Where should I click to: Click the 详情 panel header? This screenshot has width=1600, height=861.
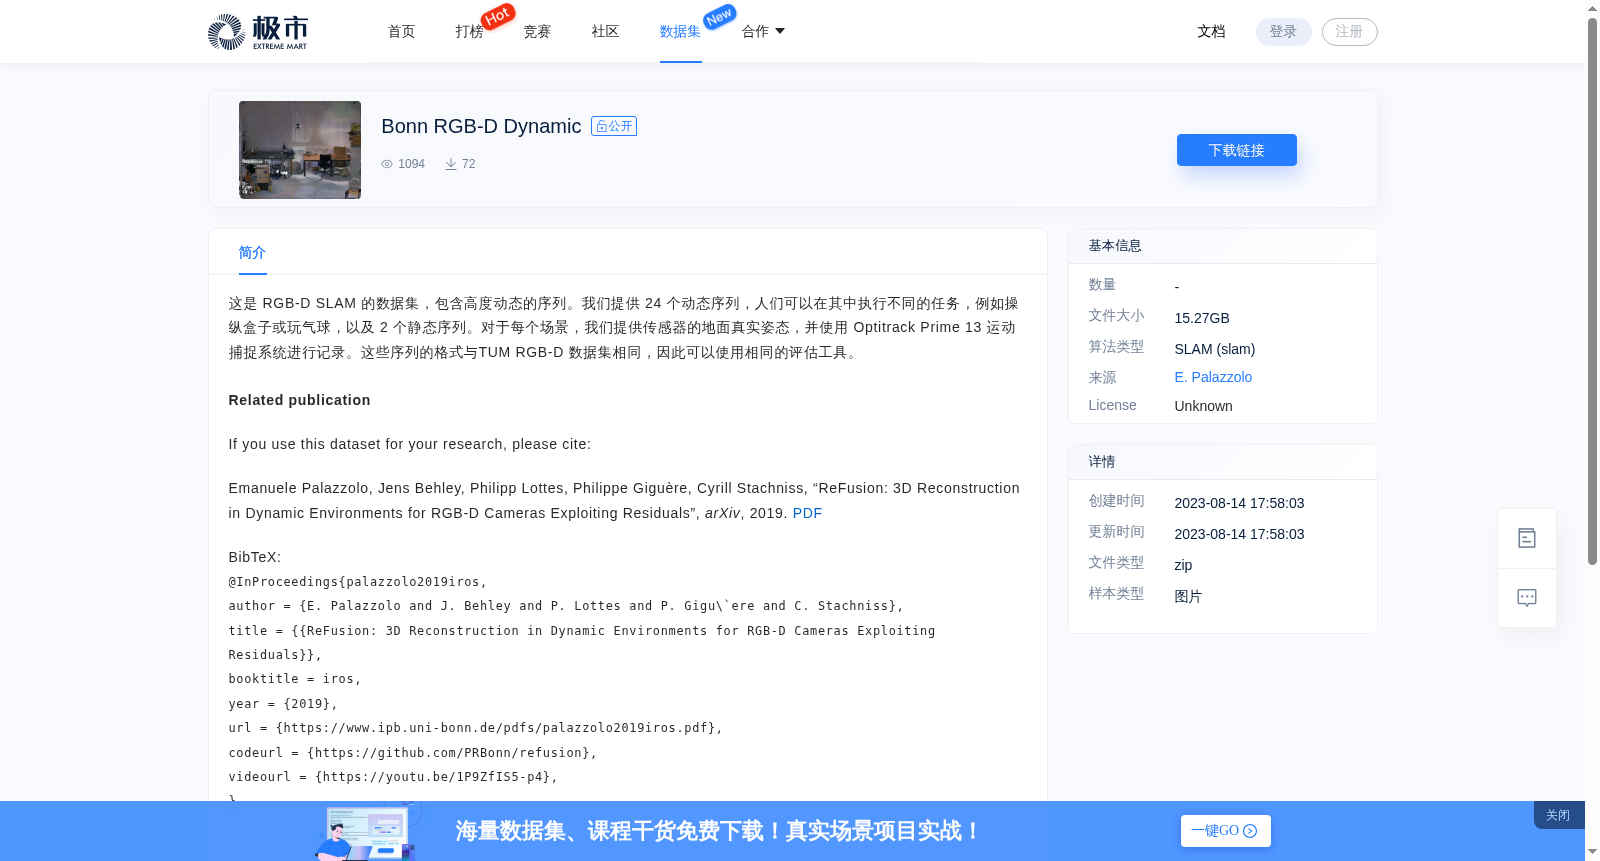point(1223,462)
